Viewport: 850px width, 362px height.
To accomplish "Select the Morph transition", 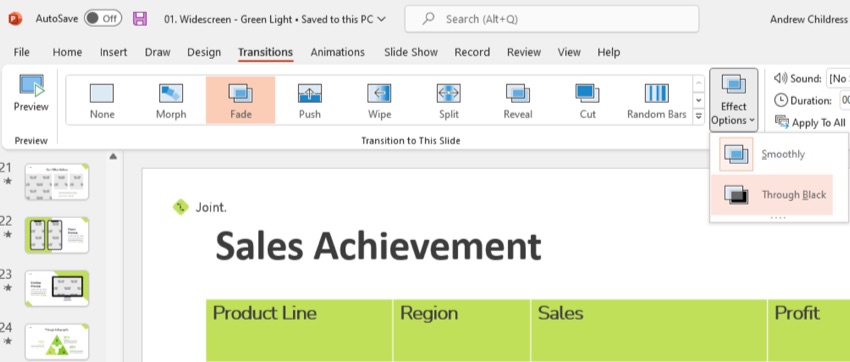I will pyautogui.click(x=171, y=101).
